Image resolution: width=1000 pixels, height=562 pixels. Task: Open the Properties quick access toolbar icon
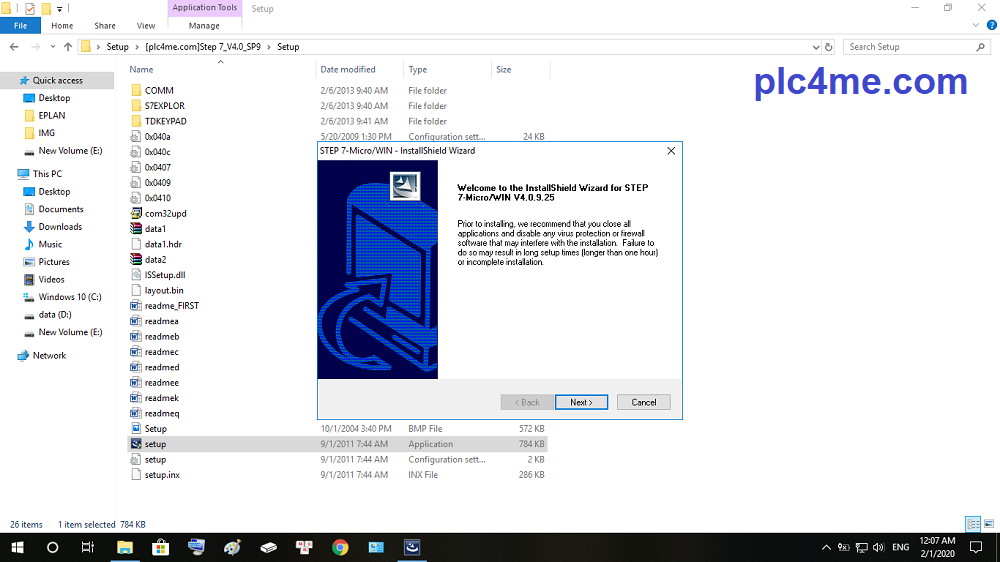point(30,8)
